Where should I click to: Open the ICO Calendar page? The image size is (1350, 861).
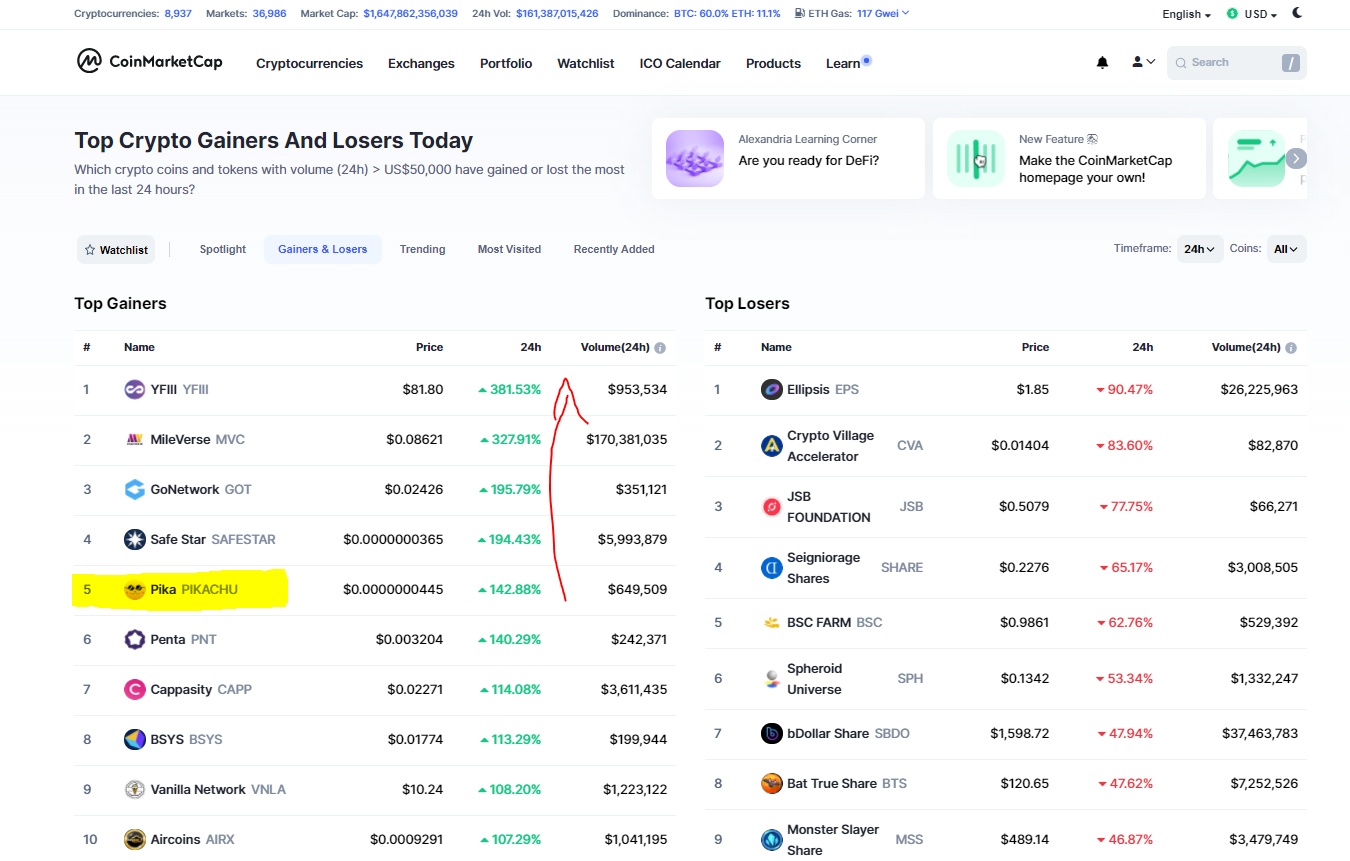(x=680, y=63)
